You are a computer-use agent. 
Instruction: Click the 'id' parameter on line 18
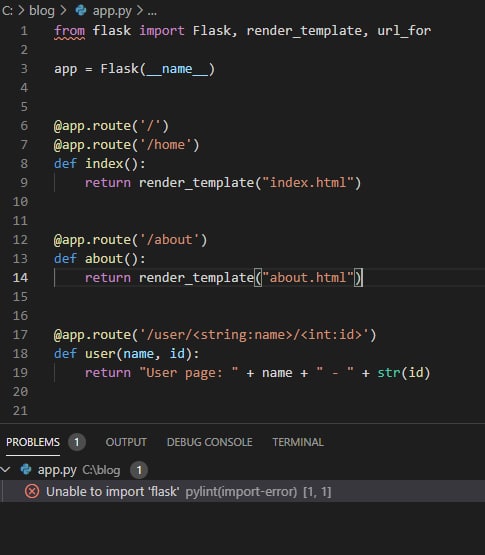177,354
